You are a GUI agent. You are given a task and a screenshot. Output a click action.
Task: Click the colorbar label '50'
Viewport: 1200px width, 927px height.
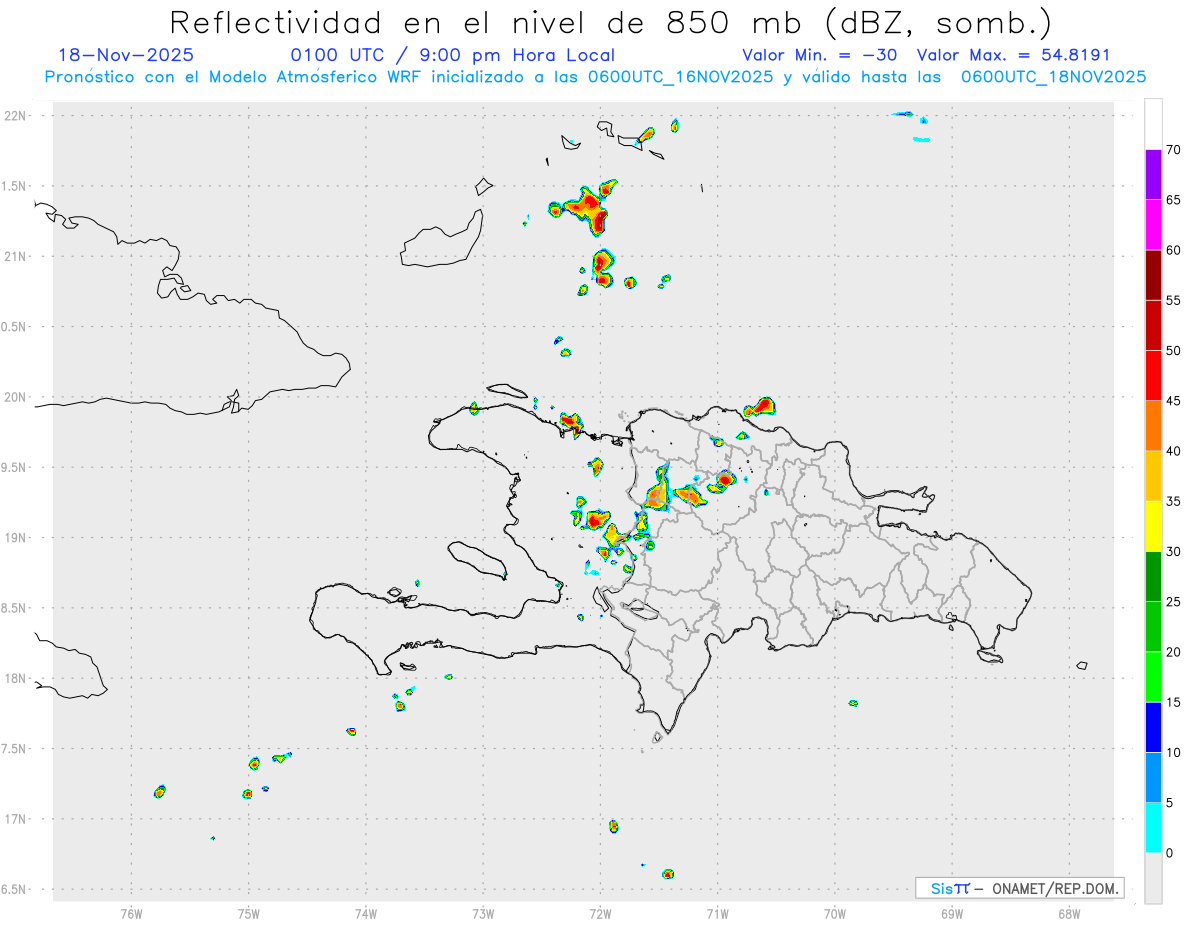tap(1174, 351)
